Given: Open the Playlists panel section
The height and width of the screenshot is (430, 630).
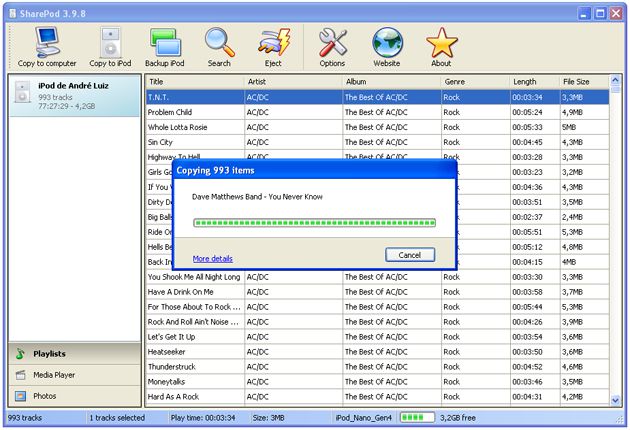Looking at the screenshot, I should coord(75,354).
